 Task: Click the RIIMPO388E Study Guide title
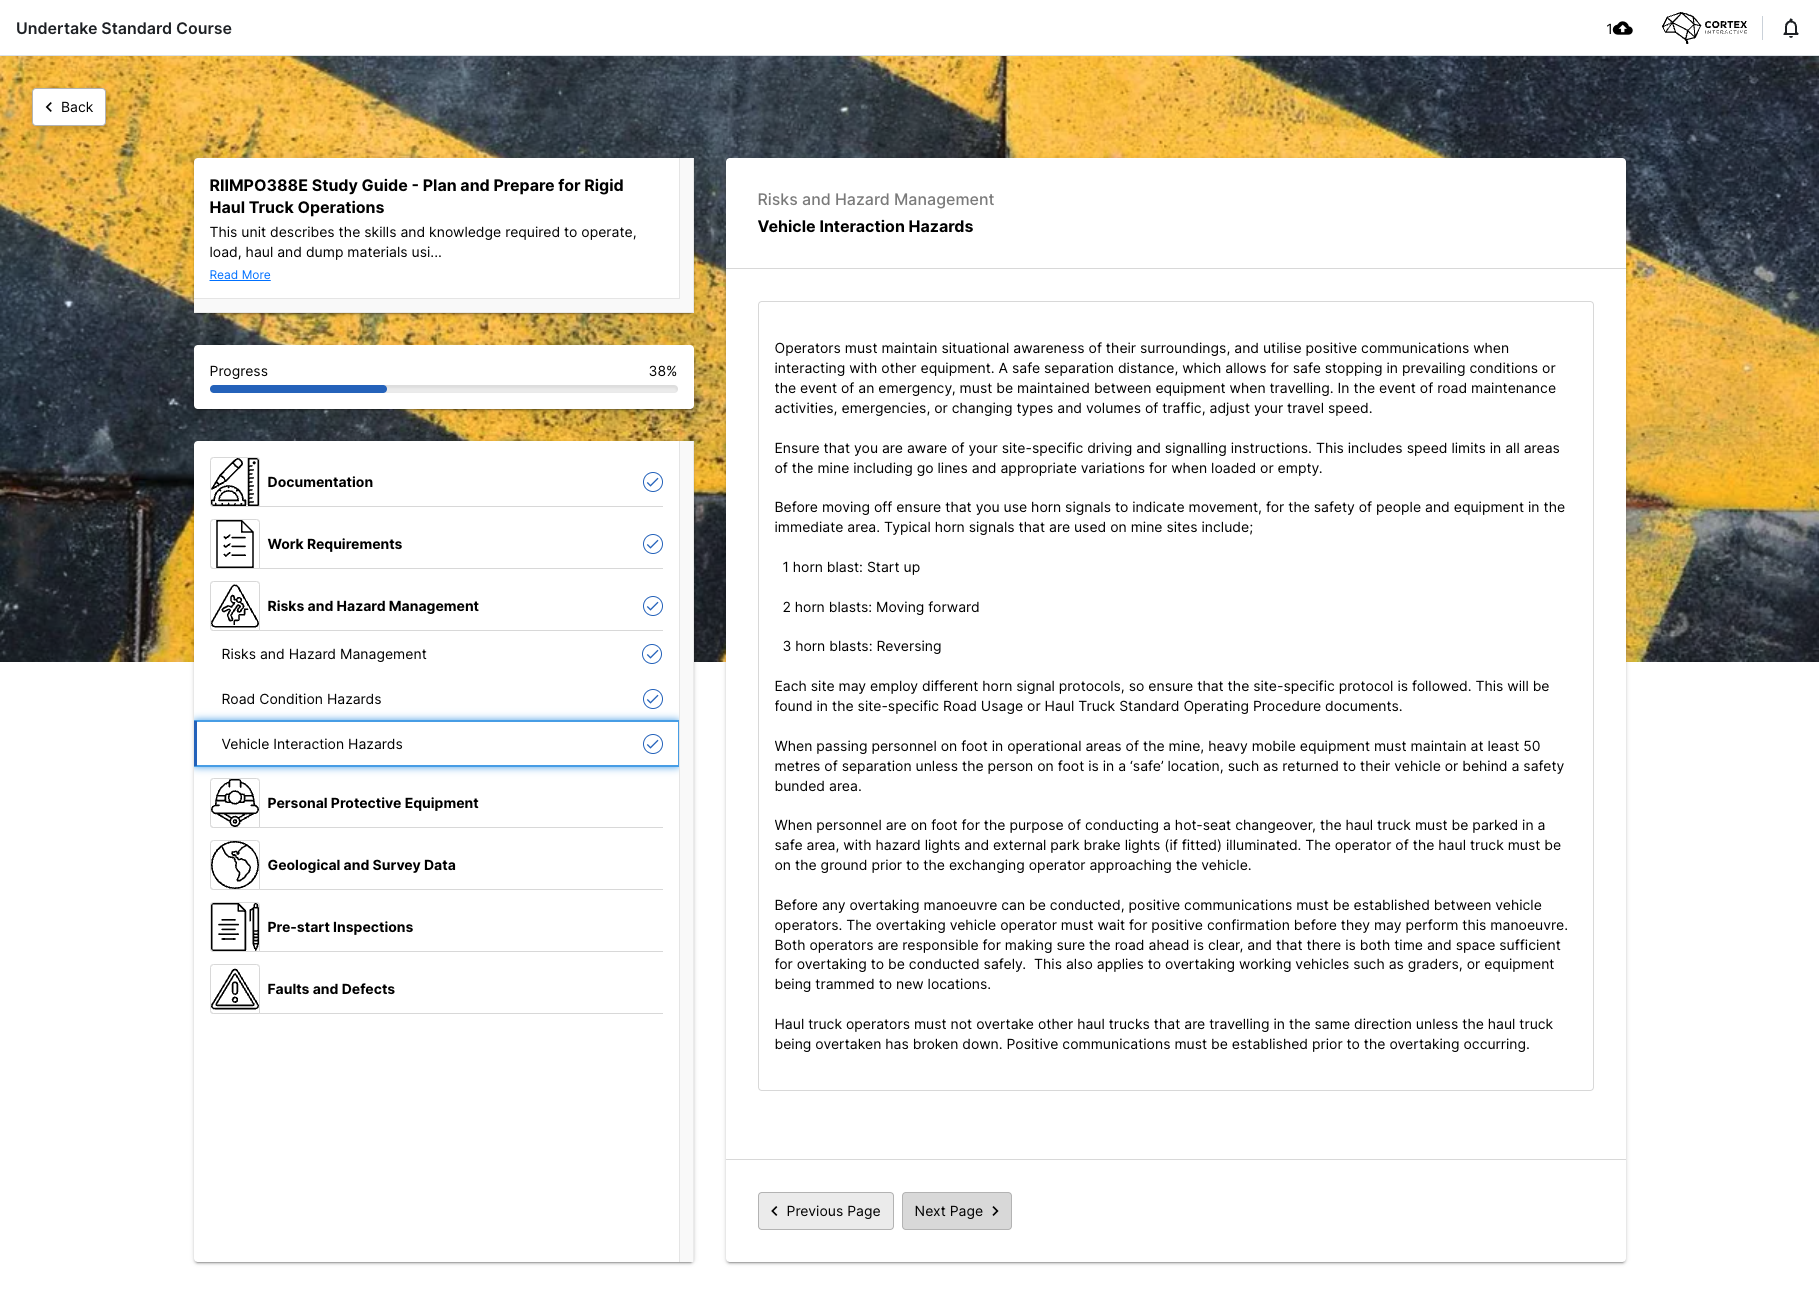coord(416,196)
